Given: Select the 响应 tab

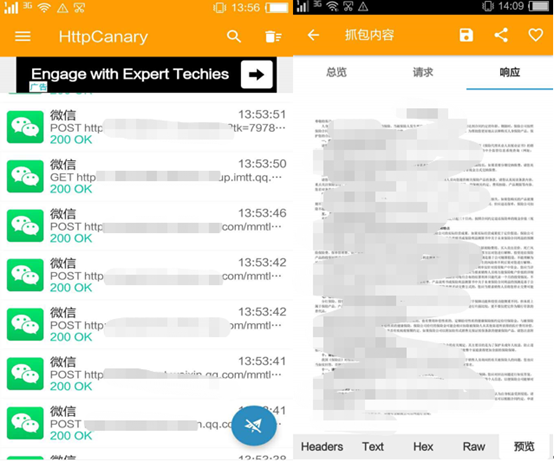Looking at the screenshot, I should coord(509,72).
